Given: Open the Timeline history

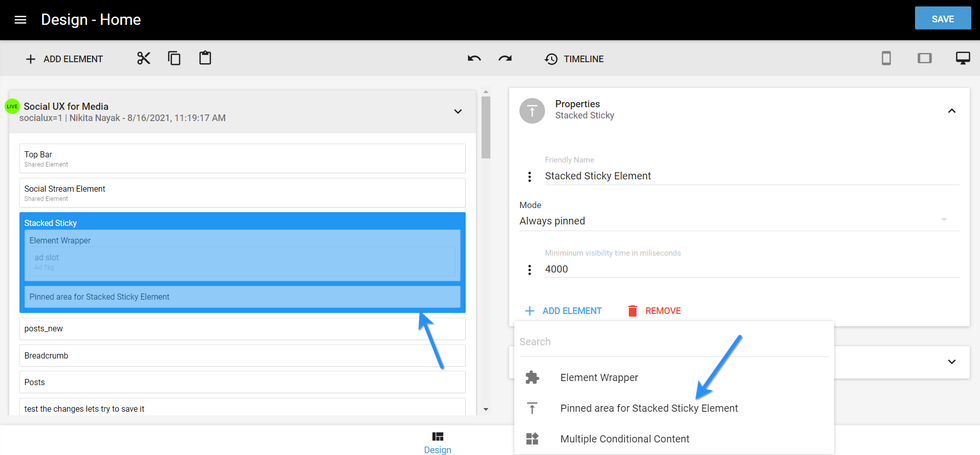Looking at the screenshot, I should click(x=574, y=59).
